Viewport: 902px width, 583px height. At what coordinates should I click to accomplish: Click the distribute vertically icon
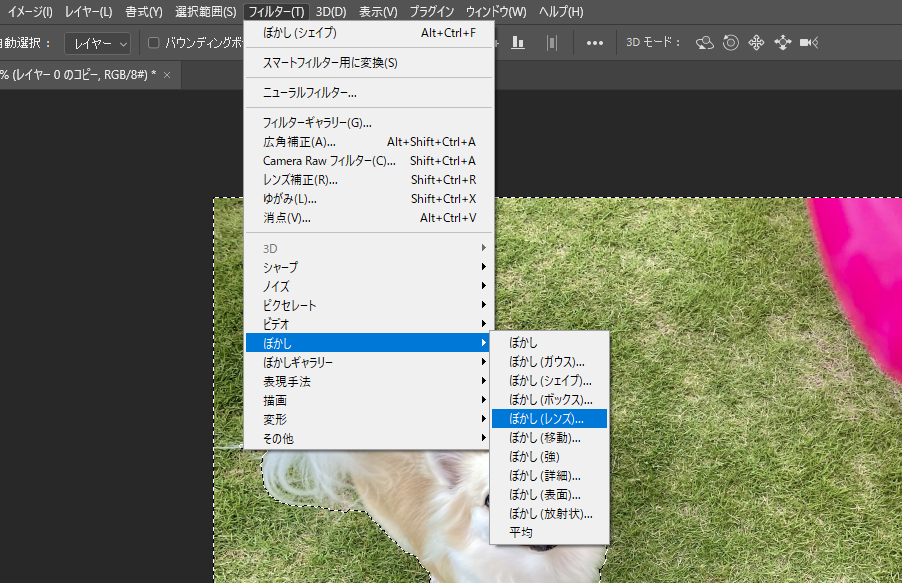pyautogui.click(x=552, y=43)
